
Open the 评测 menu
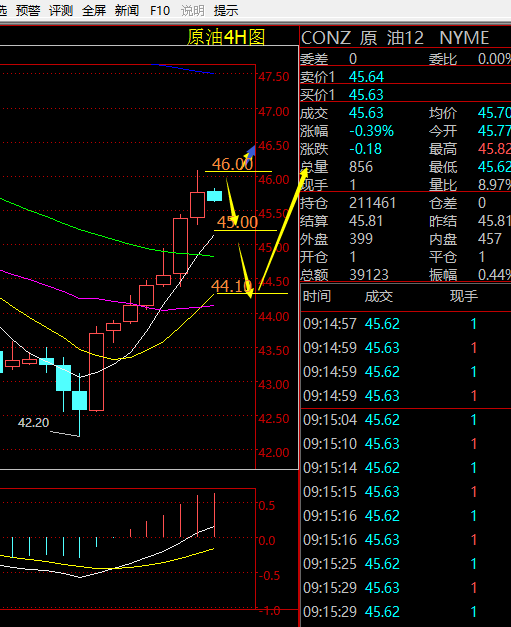(x=61, y=10)
